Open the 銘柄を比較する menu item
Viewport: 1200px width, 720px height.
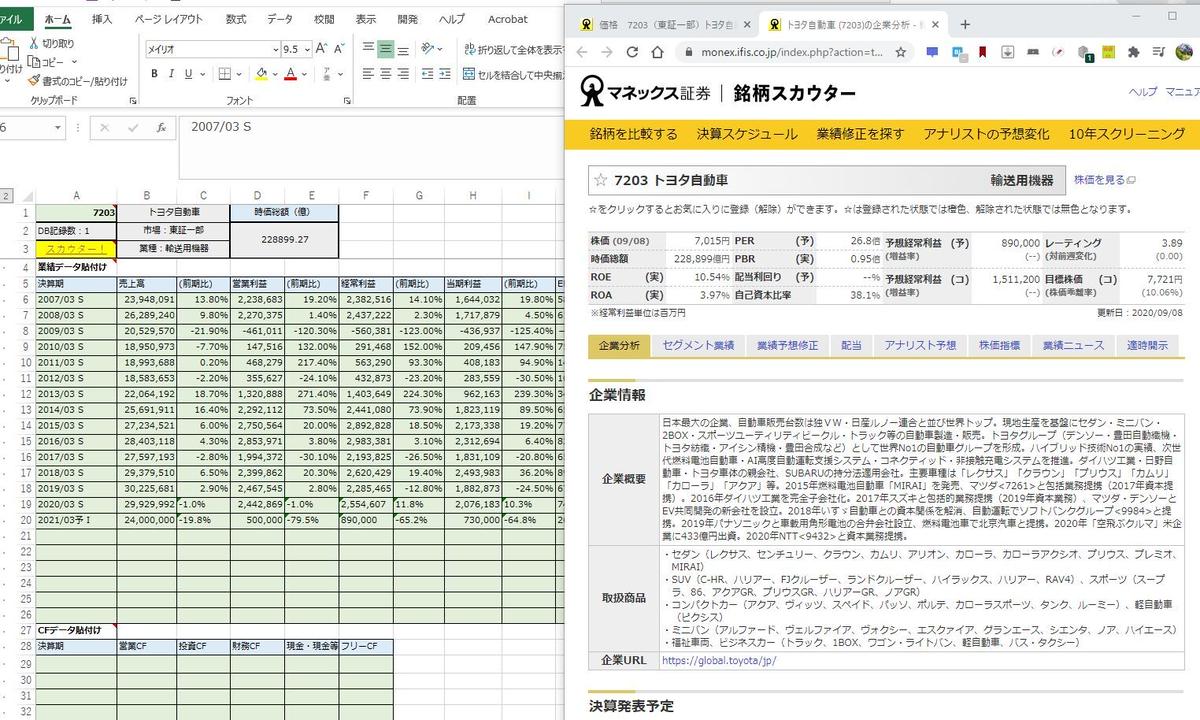[634, 134]
